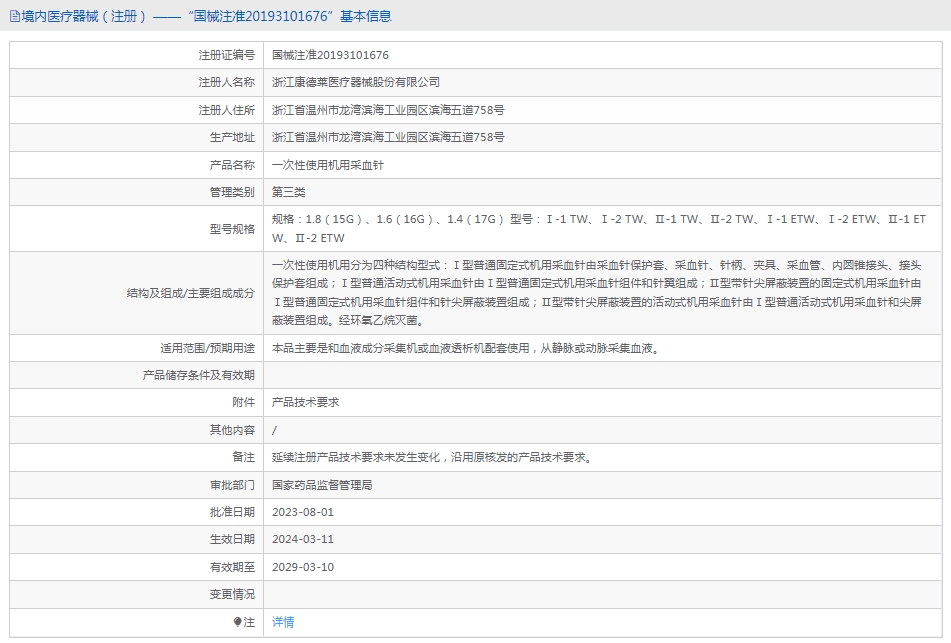Select the 适用范围/预期用途 row label
Viewport: 951px width, 643px height.
click(x=207, y=349)
